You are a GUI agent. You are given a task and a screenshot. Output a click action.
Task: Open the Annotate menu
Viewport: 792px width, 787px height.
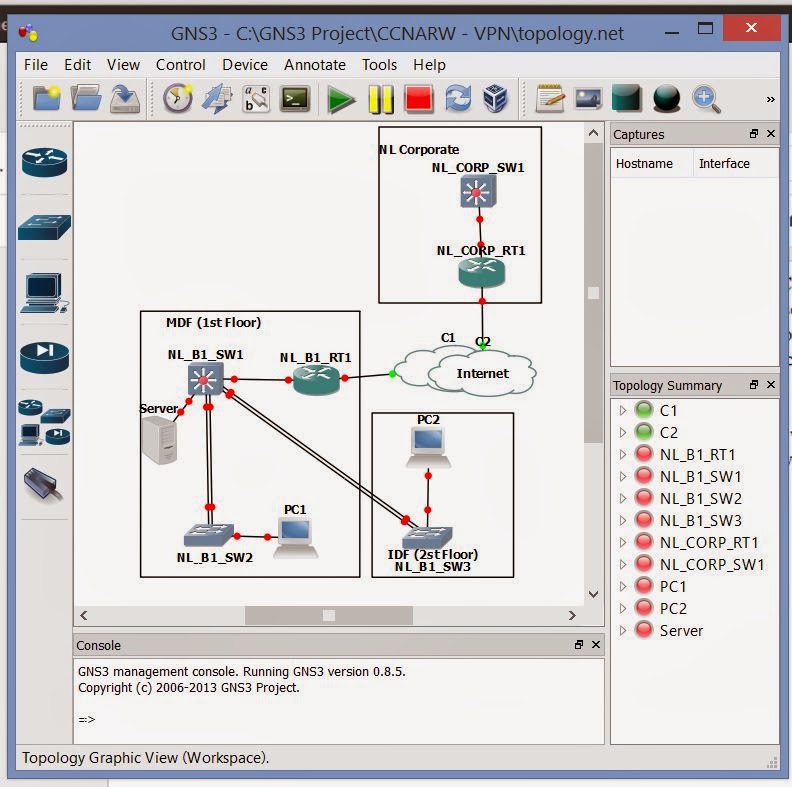point(315,65)
